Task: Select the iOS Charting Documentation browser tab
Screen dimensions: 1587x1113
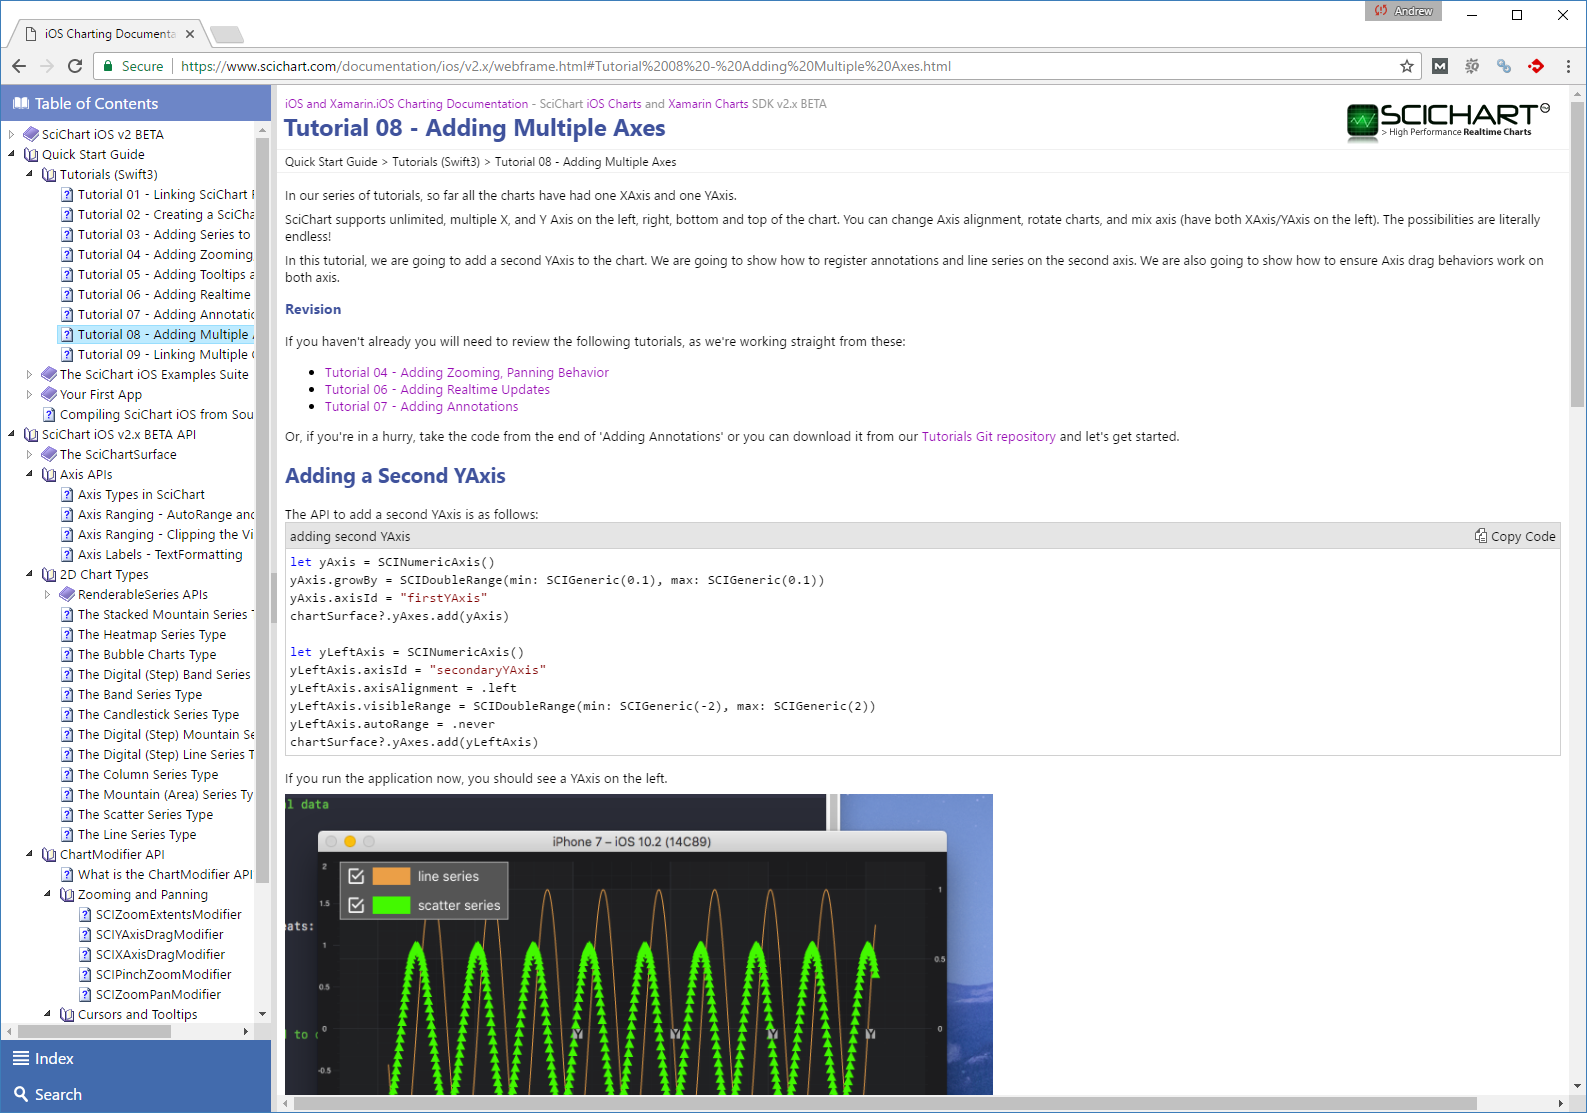Action: click(108, 34)
